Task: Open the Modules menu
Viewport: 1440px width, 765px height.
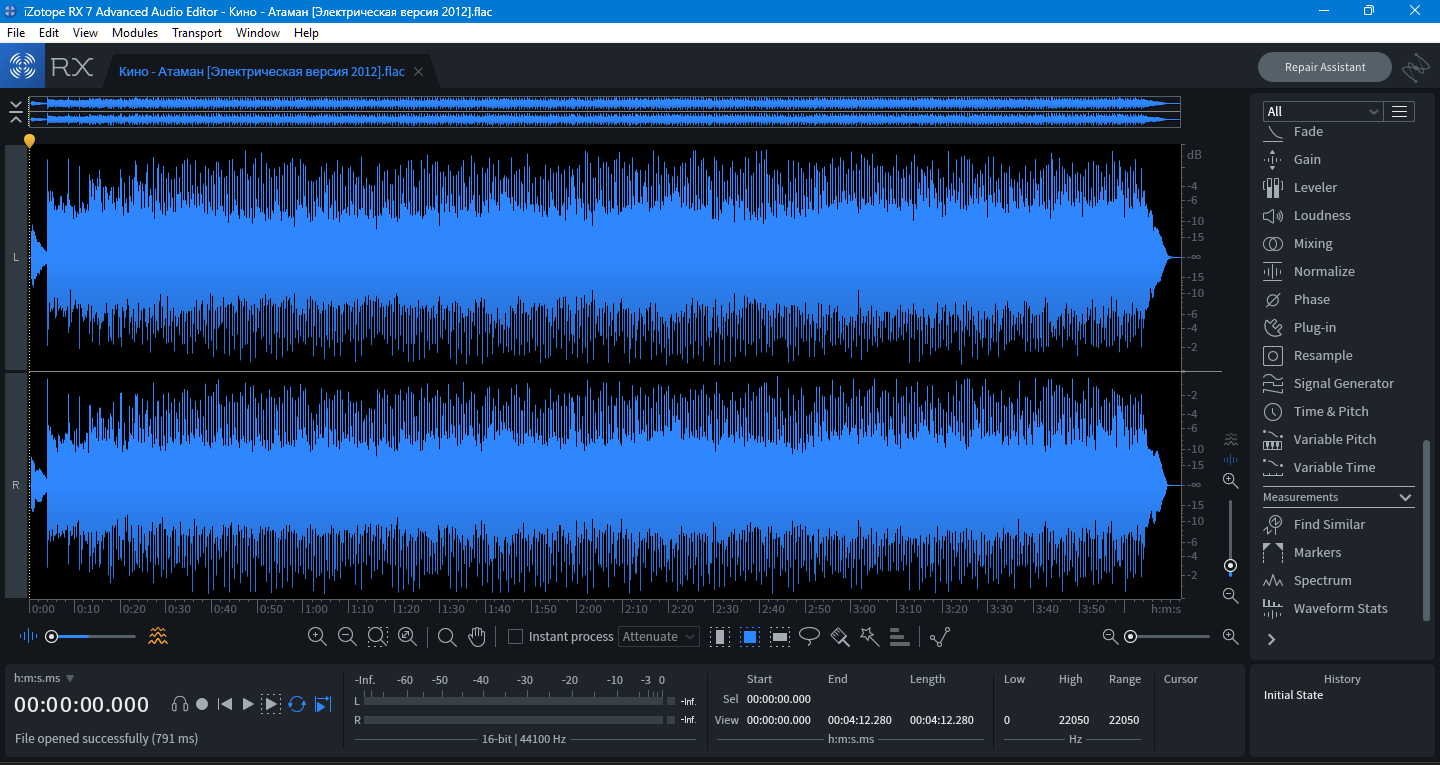Action: click(x=135, y=33)
